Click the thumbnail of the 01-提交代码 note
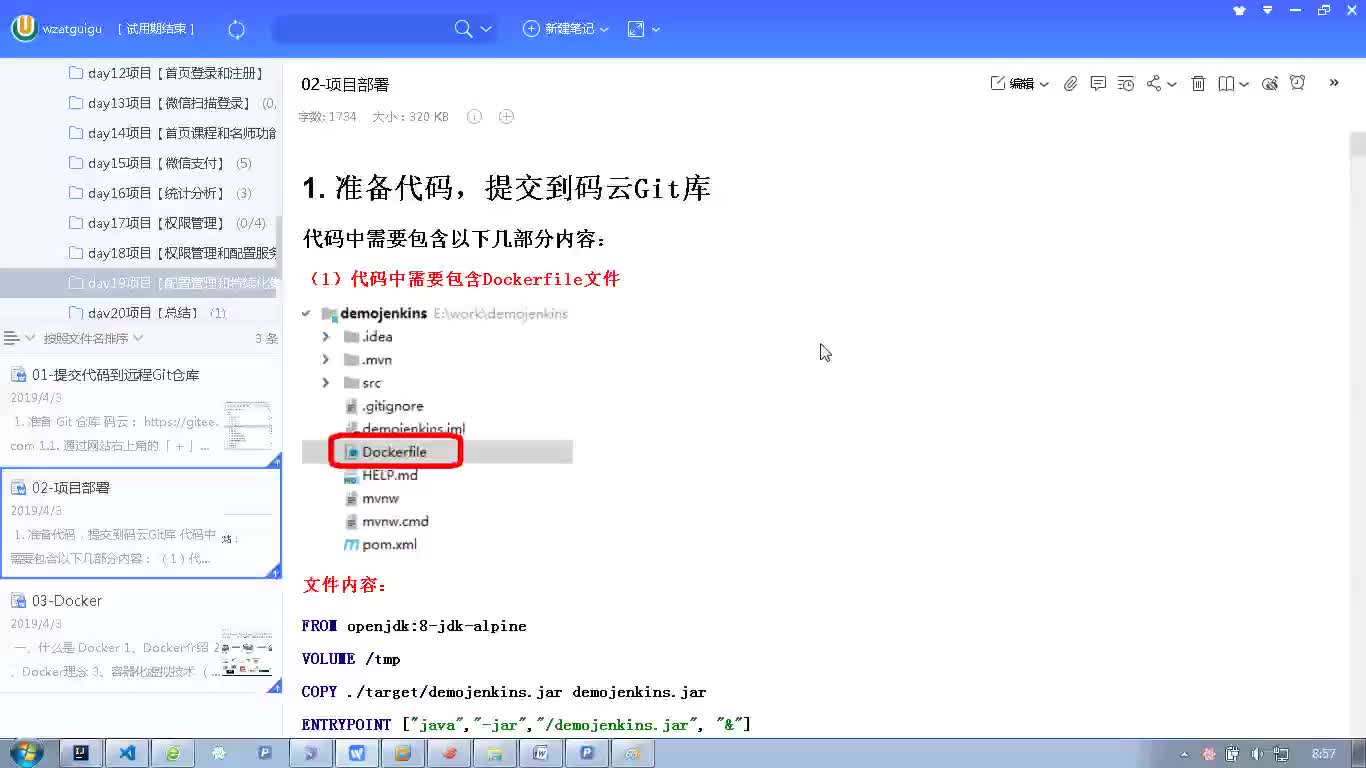 (x=247, y=425)
